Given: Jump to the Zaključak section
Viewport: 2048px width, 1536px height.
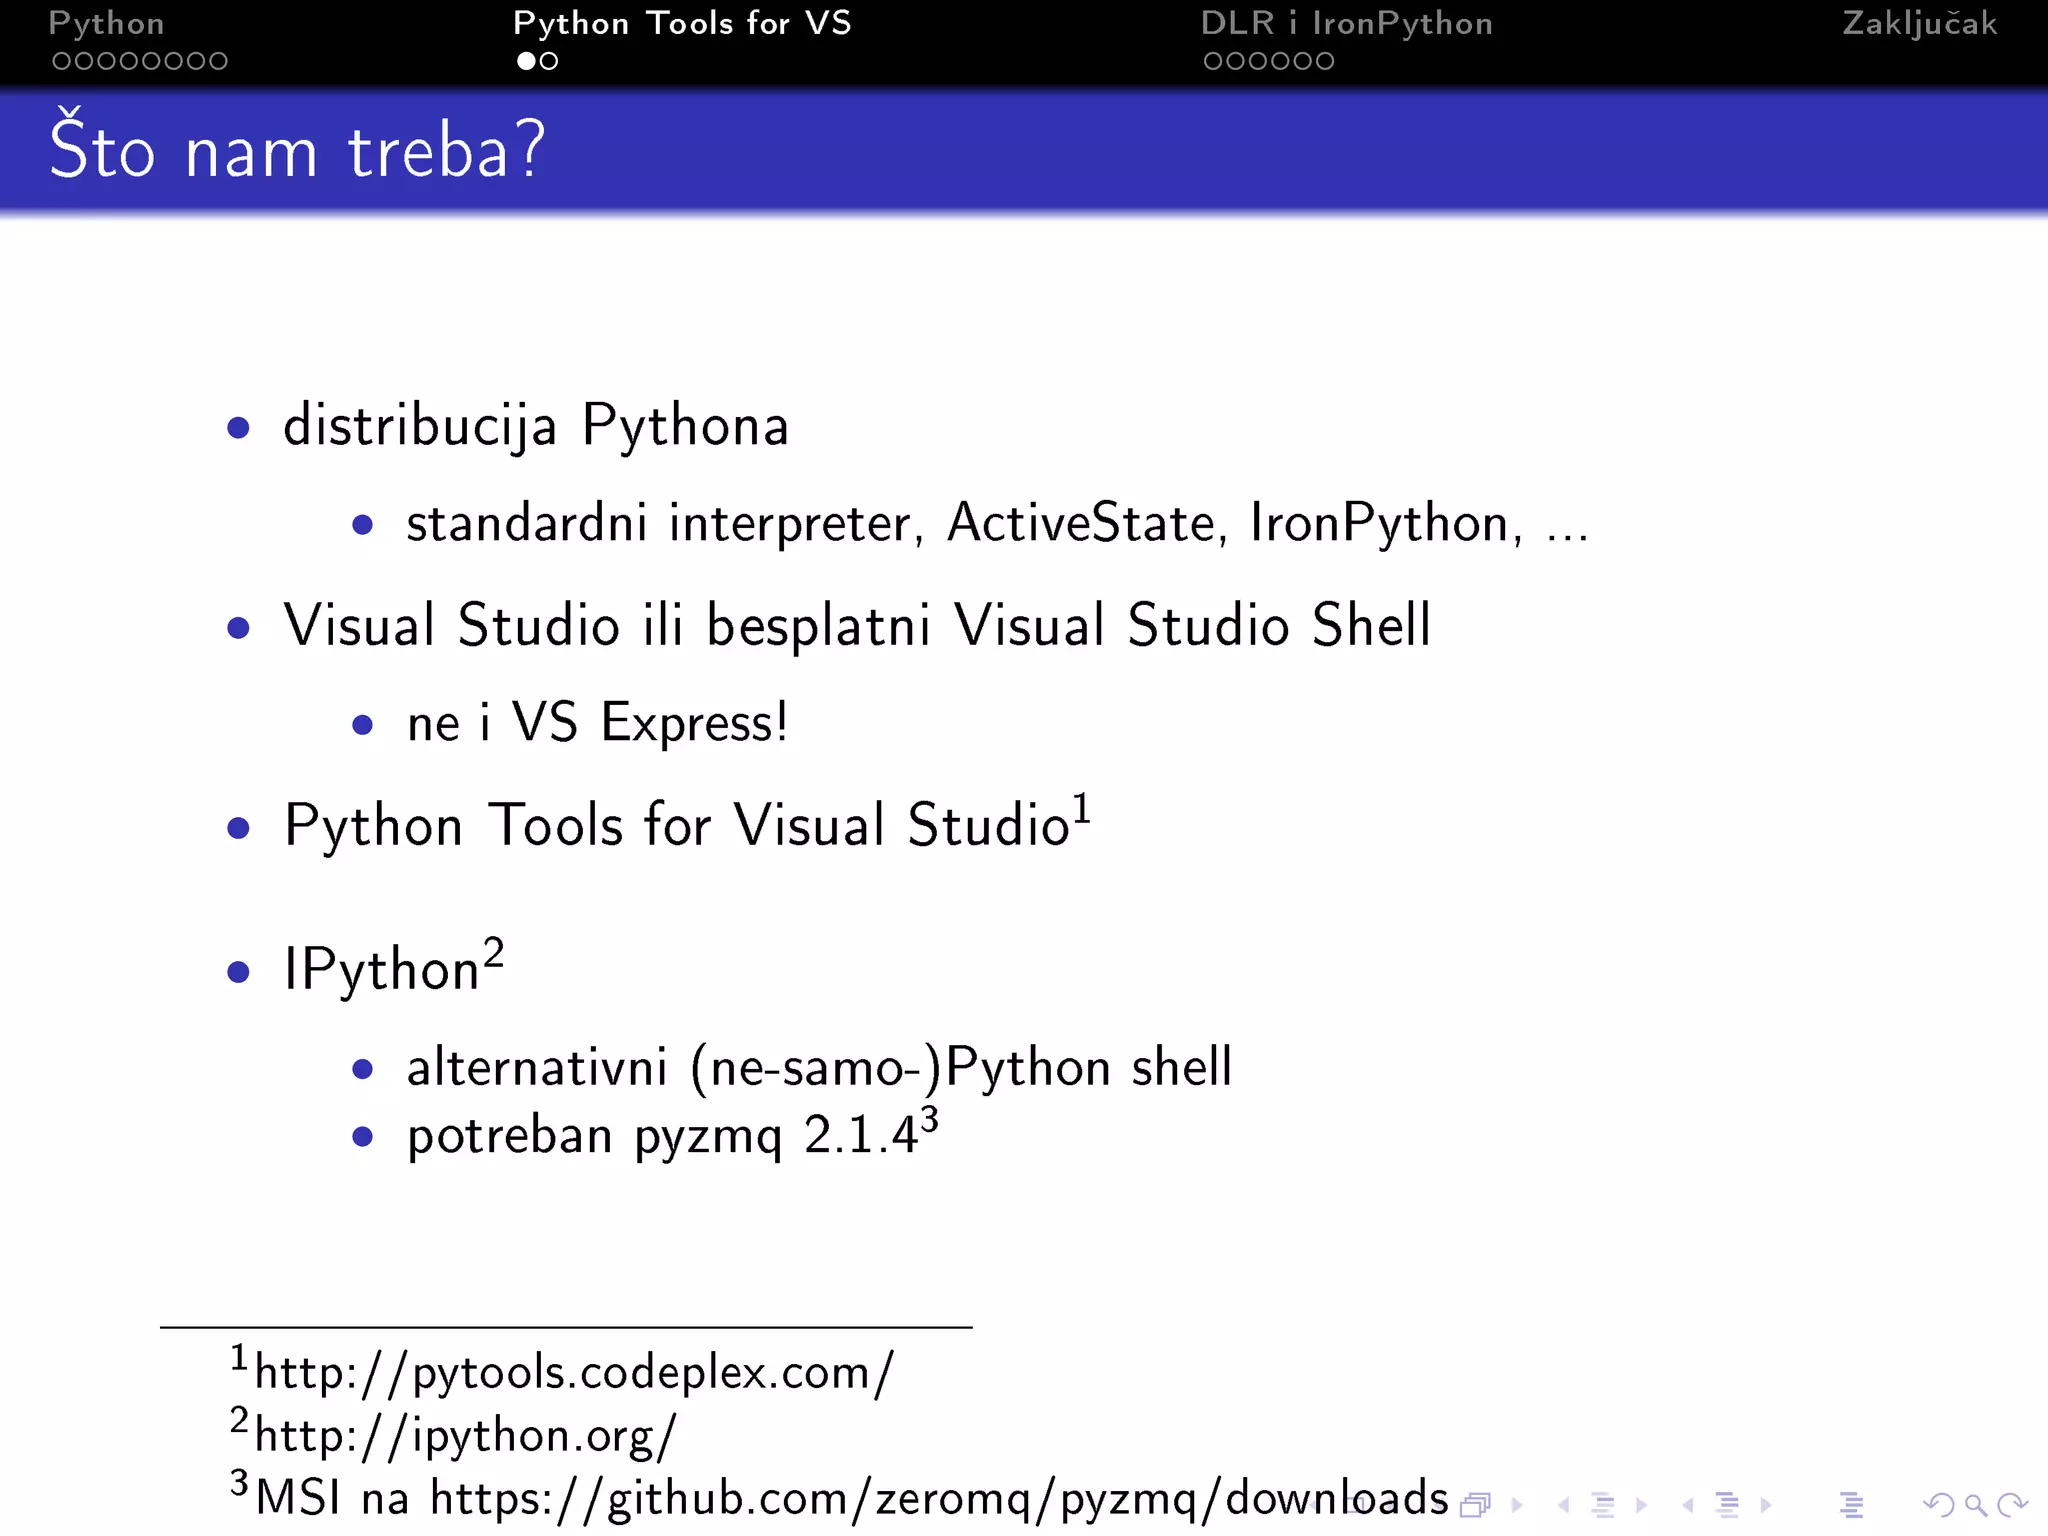Looking at the screenshot, I should [x=1920, y=23].
